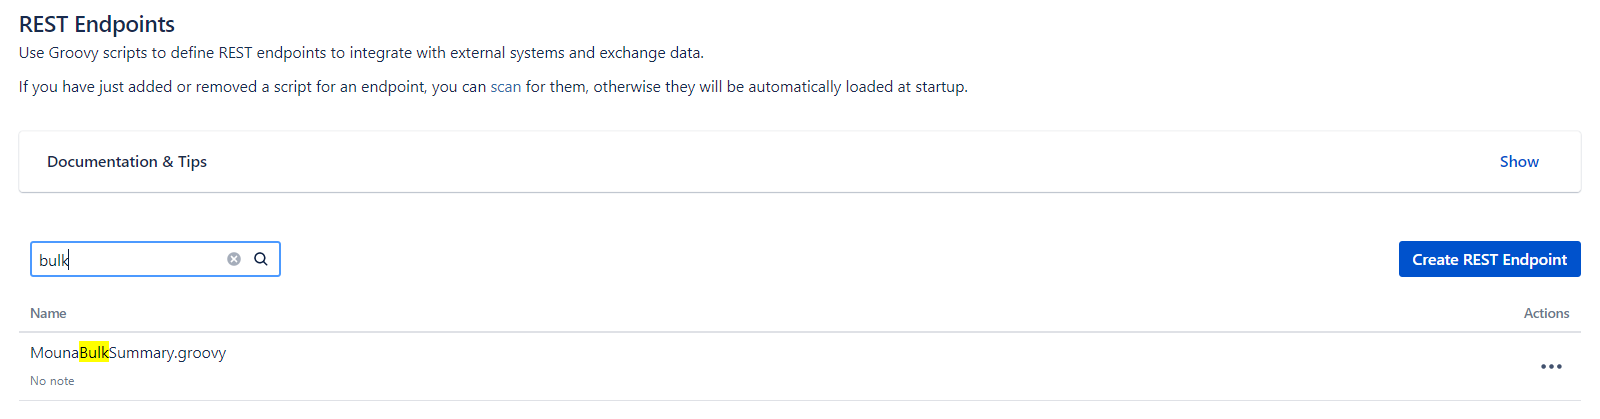
Task: Click the Actions column header
Action: (x=1546, y=314)
